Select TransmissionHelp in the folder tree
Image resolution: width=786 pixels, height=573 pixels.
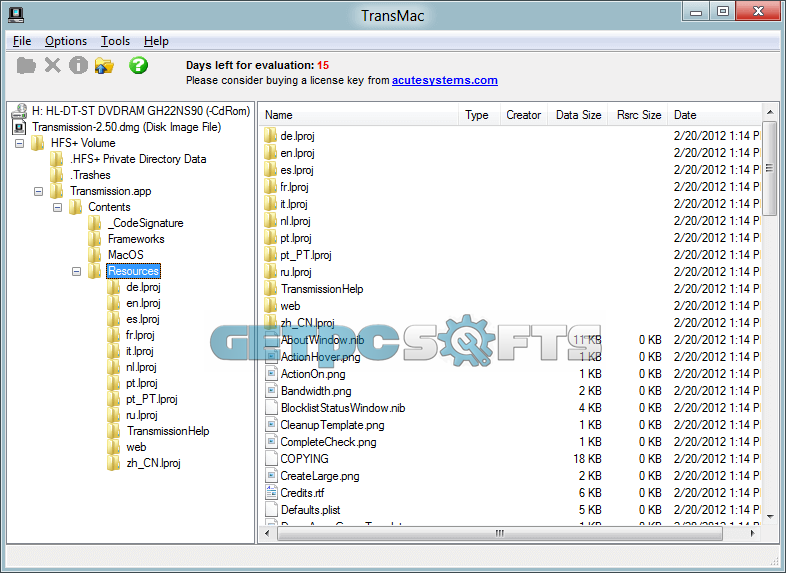168,431
